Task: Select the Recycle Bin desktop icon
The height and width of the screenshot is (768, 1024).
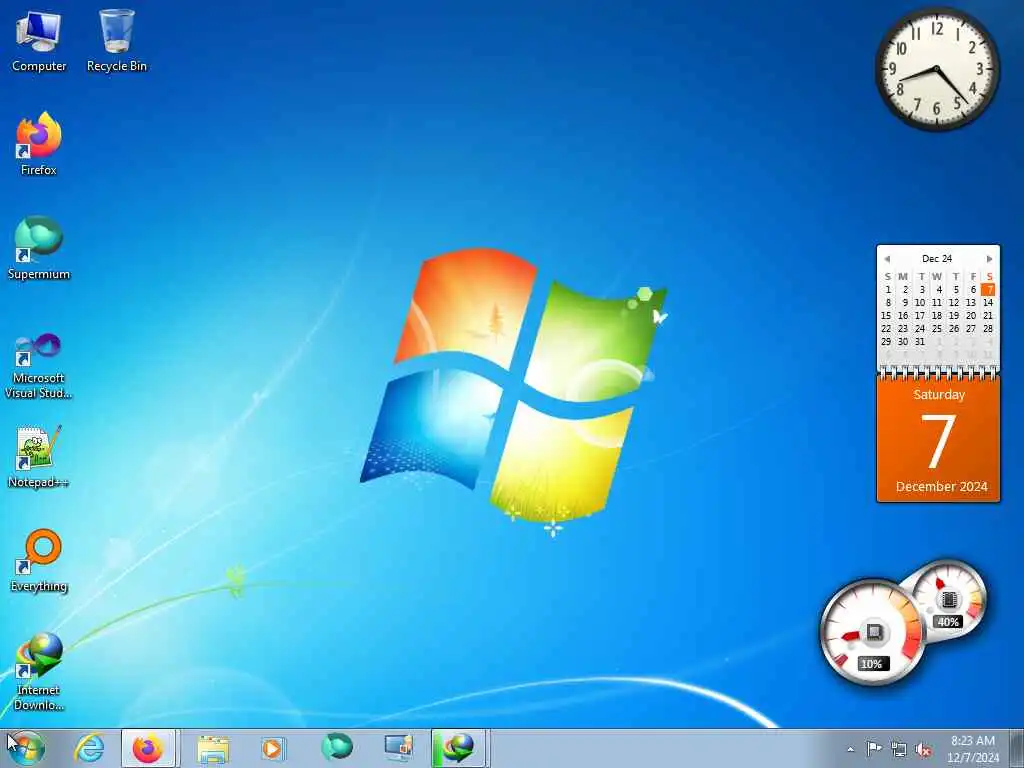Action: 117,40
